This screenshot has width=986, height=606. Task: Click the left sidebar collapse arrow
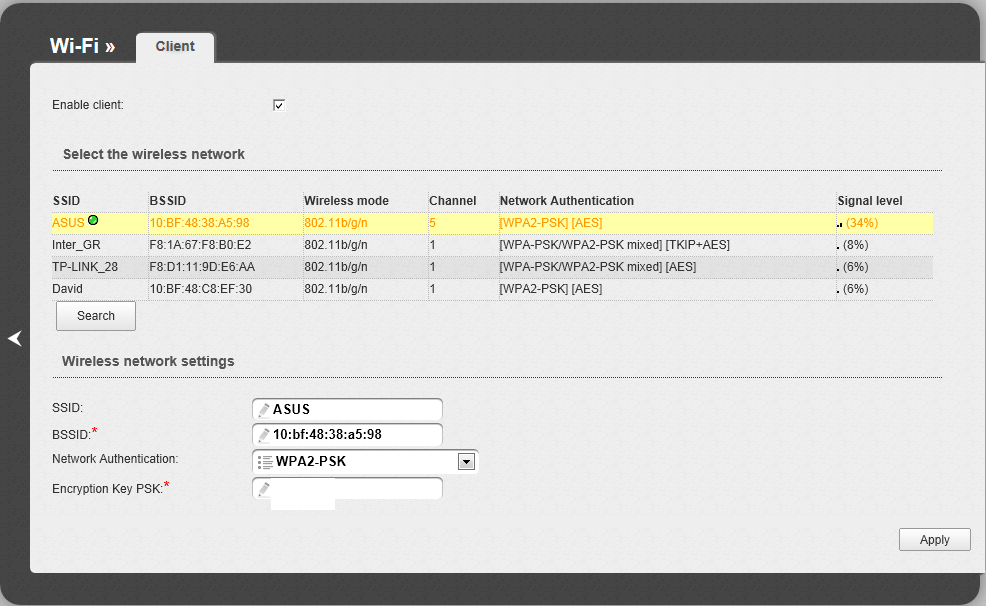pyautogui.click(x=14, y=339)
